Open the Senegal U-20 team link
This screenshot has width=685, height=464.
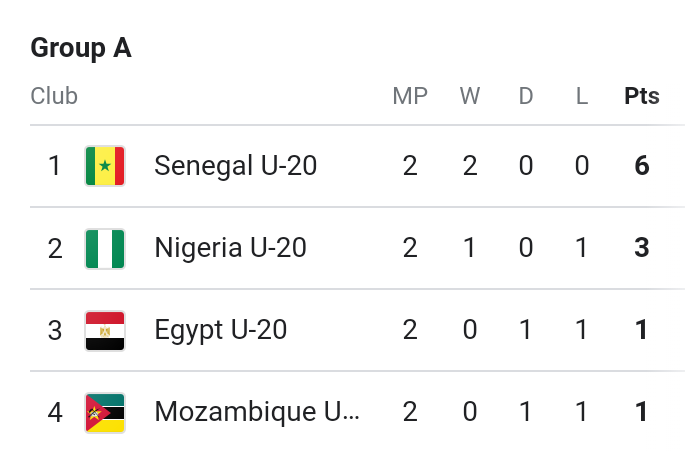coord(235,166)
